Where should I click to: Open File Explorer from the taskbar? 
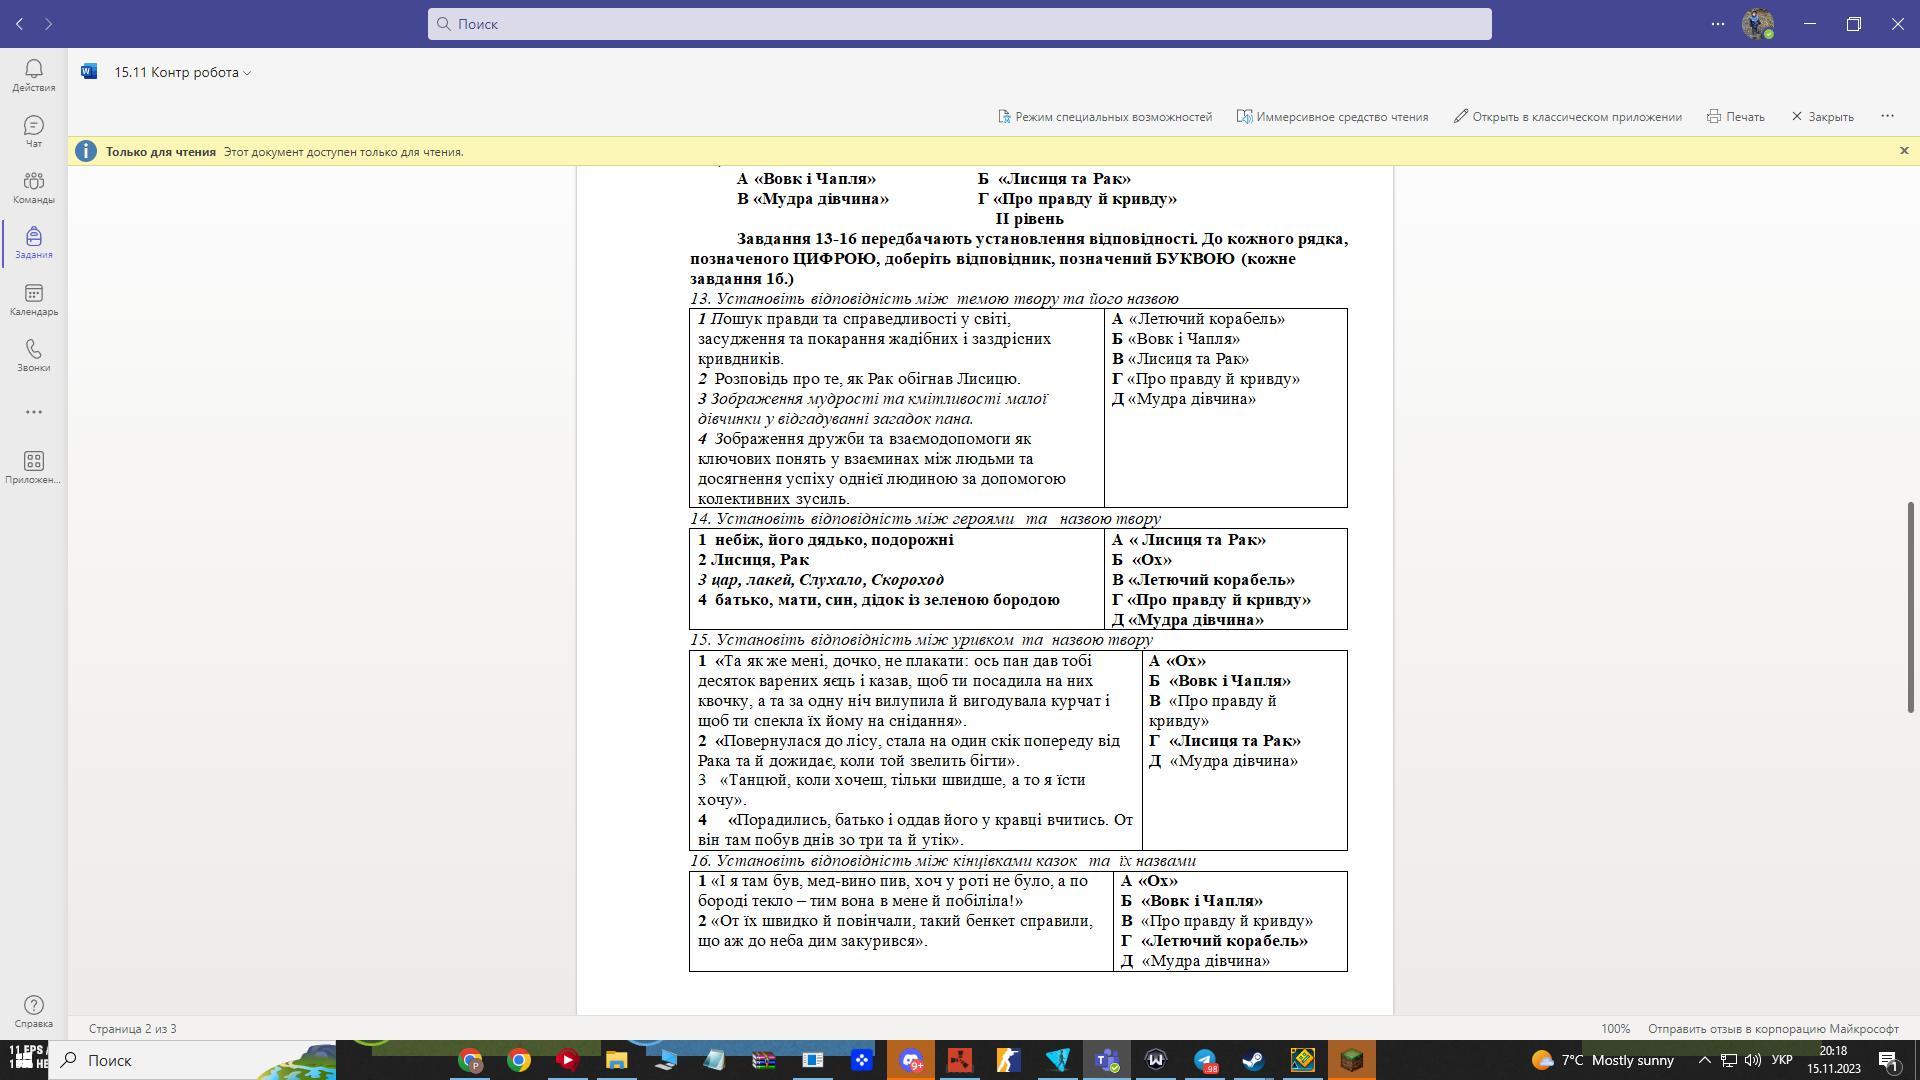point(616,1060)
